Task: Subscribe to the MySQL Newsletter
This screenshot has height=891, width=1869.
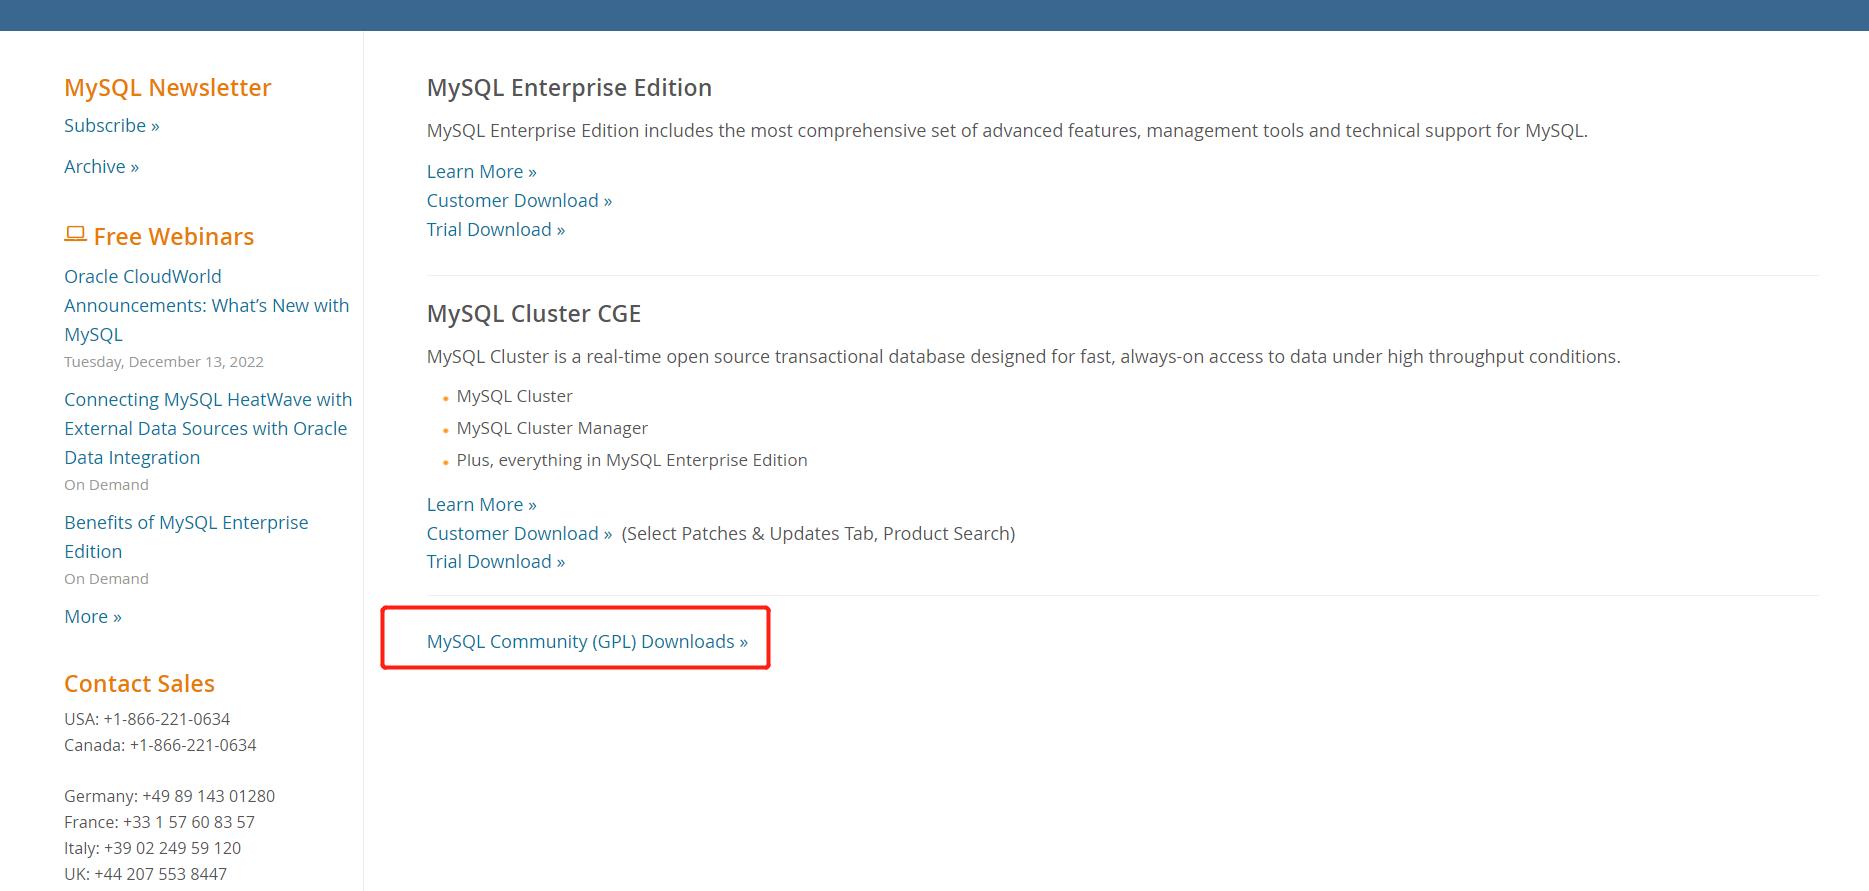Action: 111,126
